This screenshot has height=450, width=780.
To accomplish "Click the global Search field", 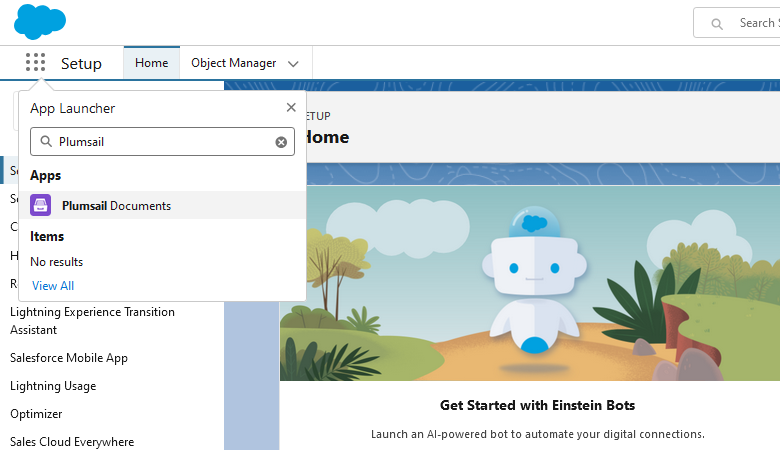I will [x=737, y=23].
